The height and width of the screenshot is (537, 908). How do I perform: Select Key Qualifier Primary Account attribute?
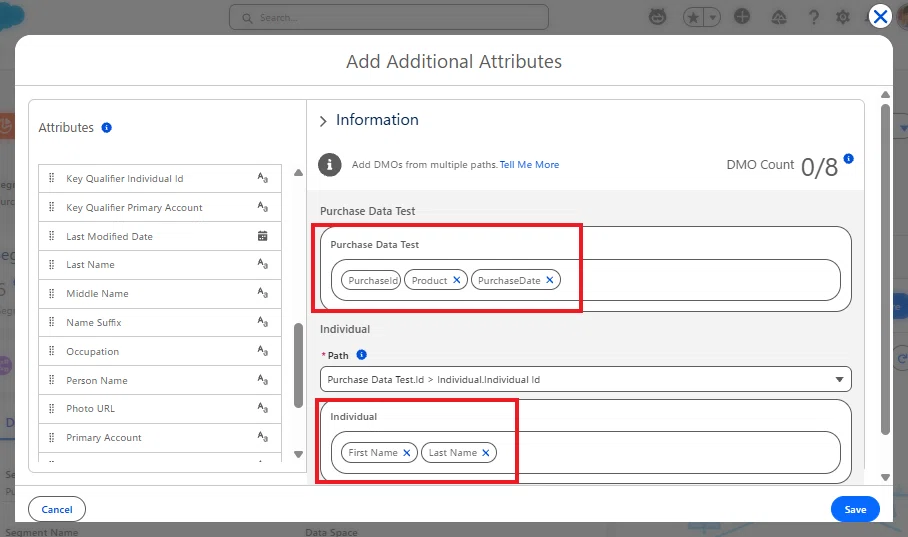160,207
